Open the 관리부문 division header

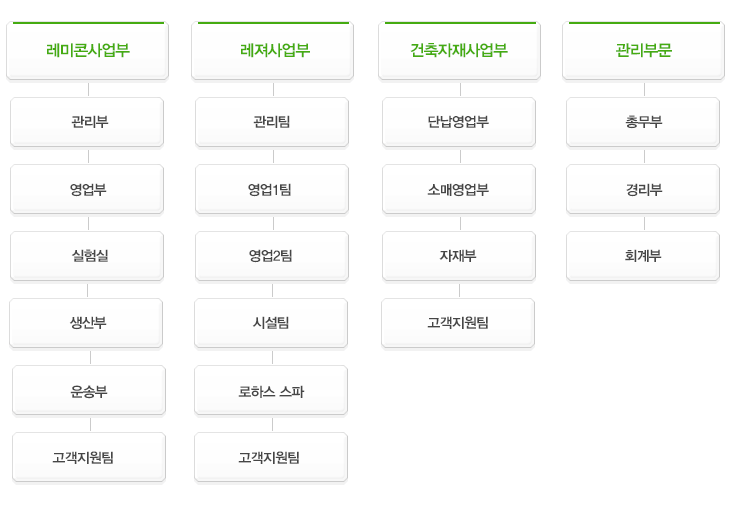(x=643, y=50)
